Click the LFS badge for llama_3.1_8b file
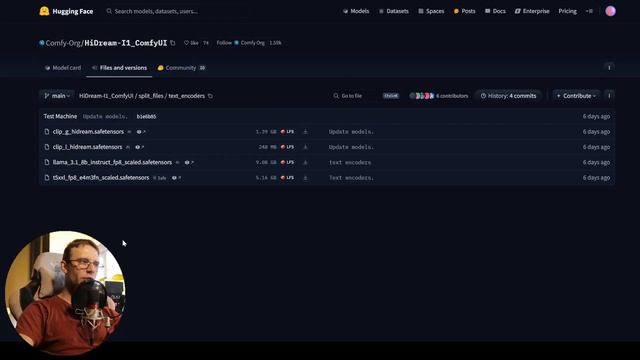 287,162
